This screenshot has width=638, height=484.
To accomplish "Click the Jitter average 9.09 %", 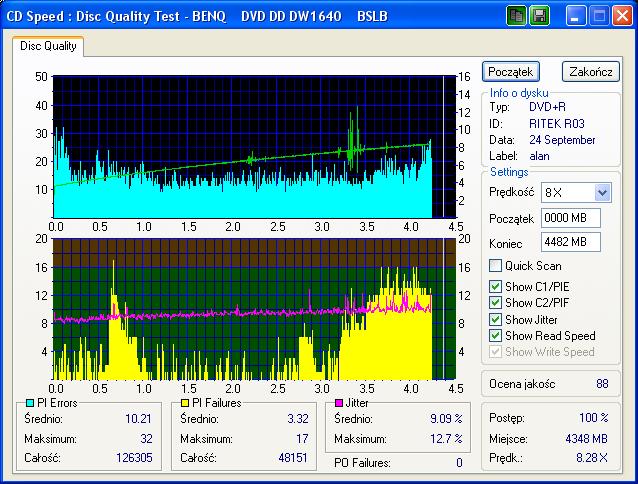I will coord(446,419).
